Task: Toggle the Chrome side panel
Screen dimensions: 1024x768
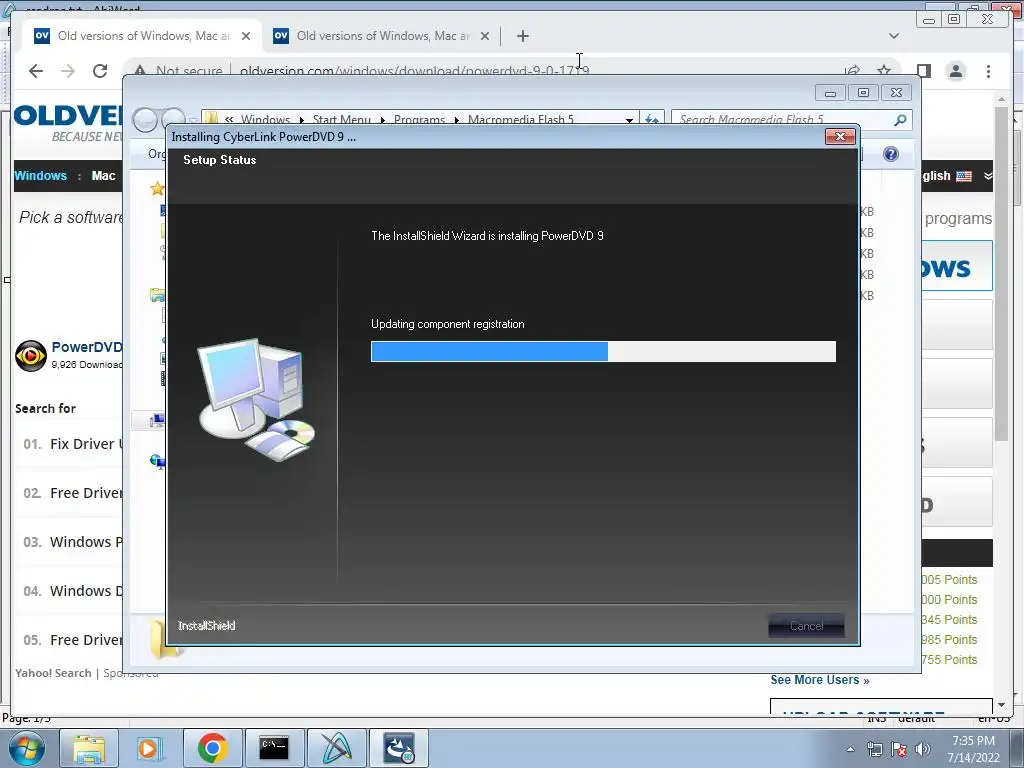Action: click(x=923, y=71)
